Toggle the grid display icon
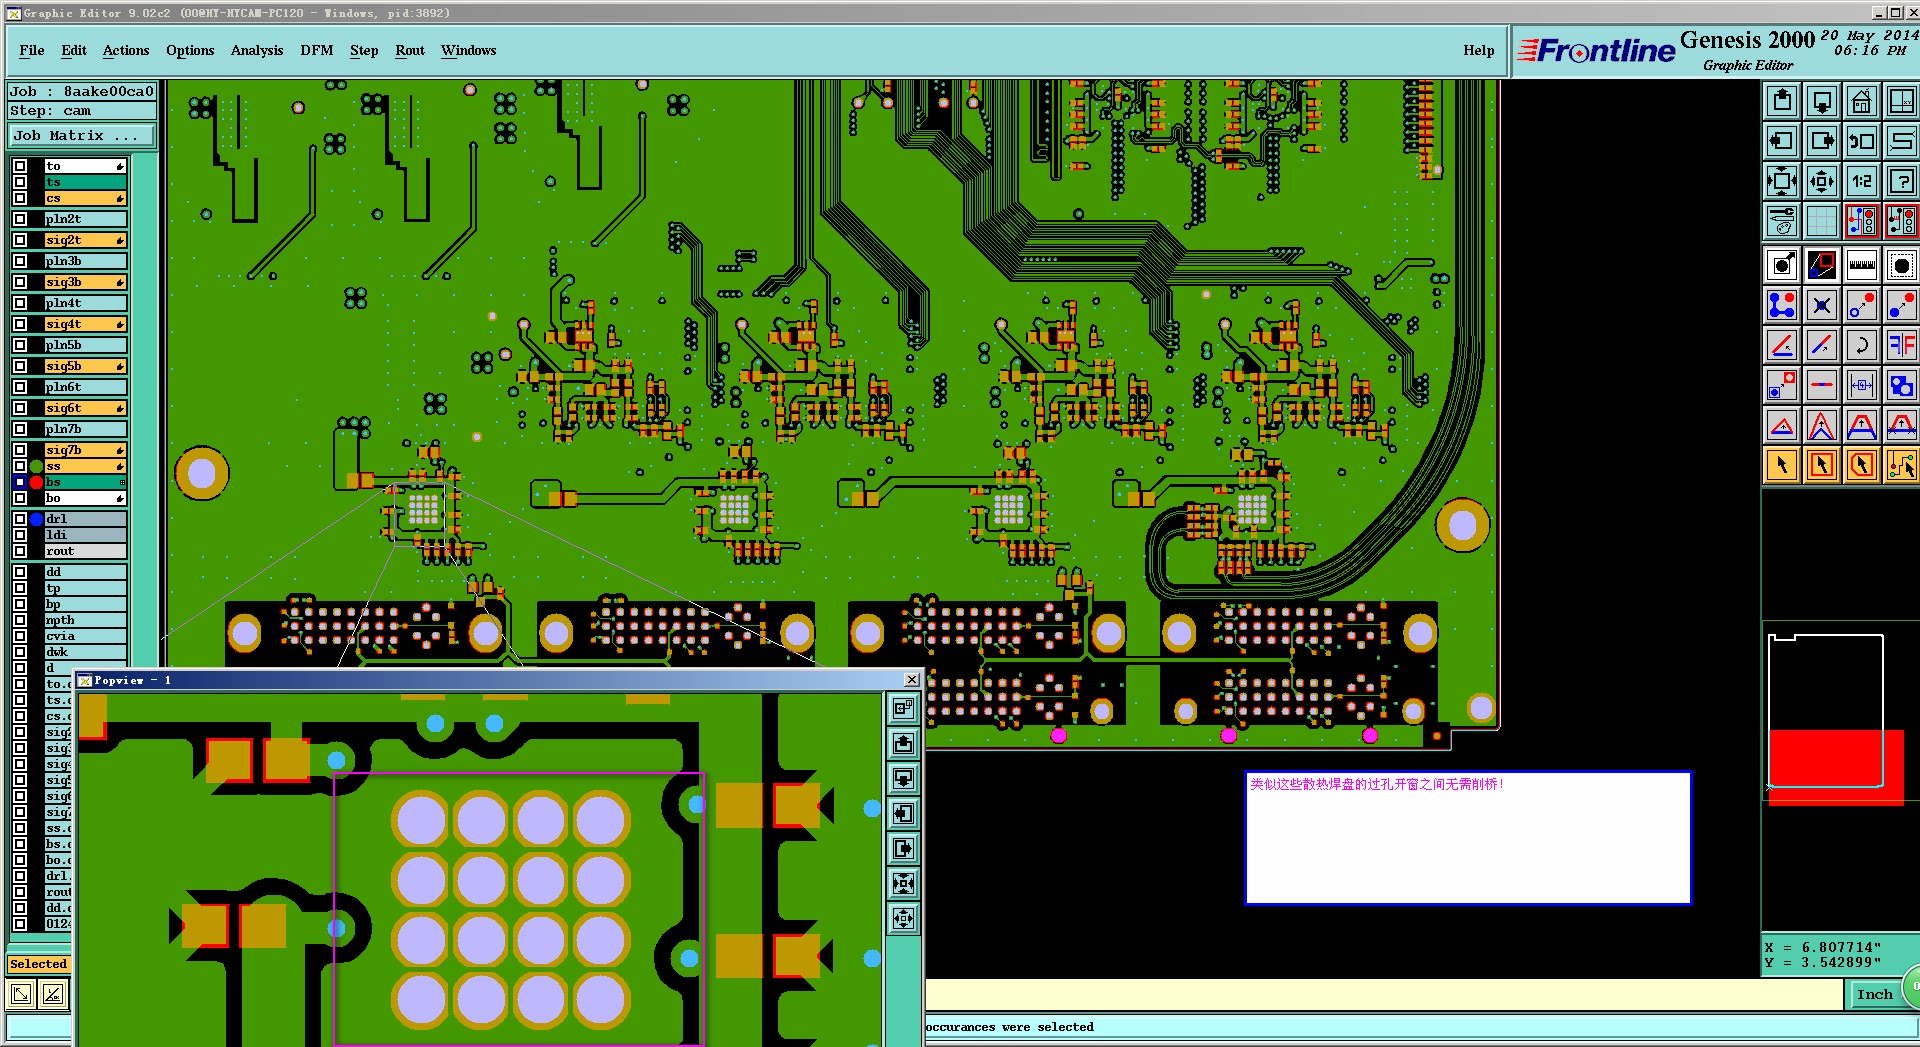 1822,221
